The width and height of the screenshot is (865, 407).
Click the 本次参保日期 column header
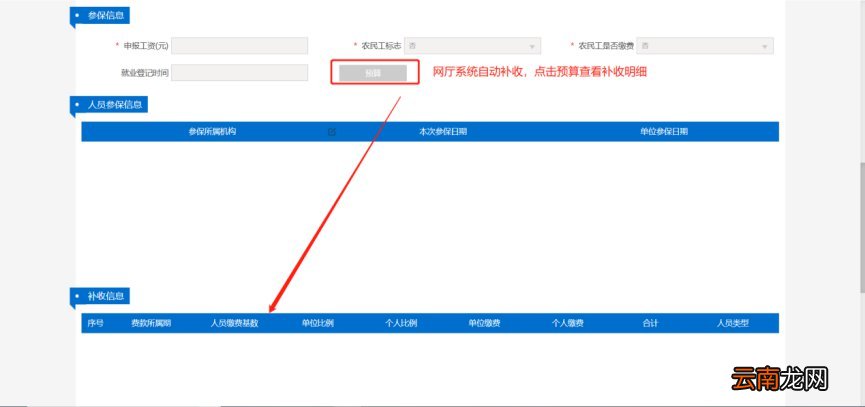pos(443,132)
